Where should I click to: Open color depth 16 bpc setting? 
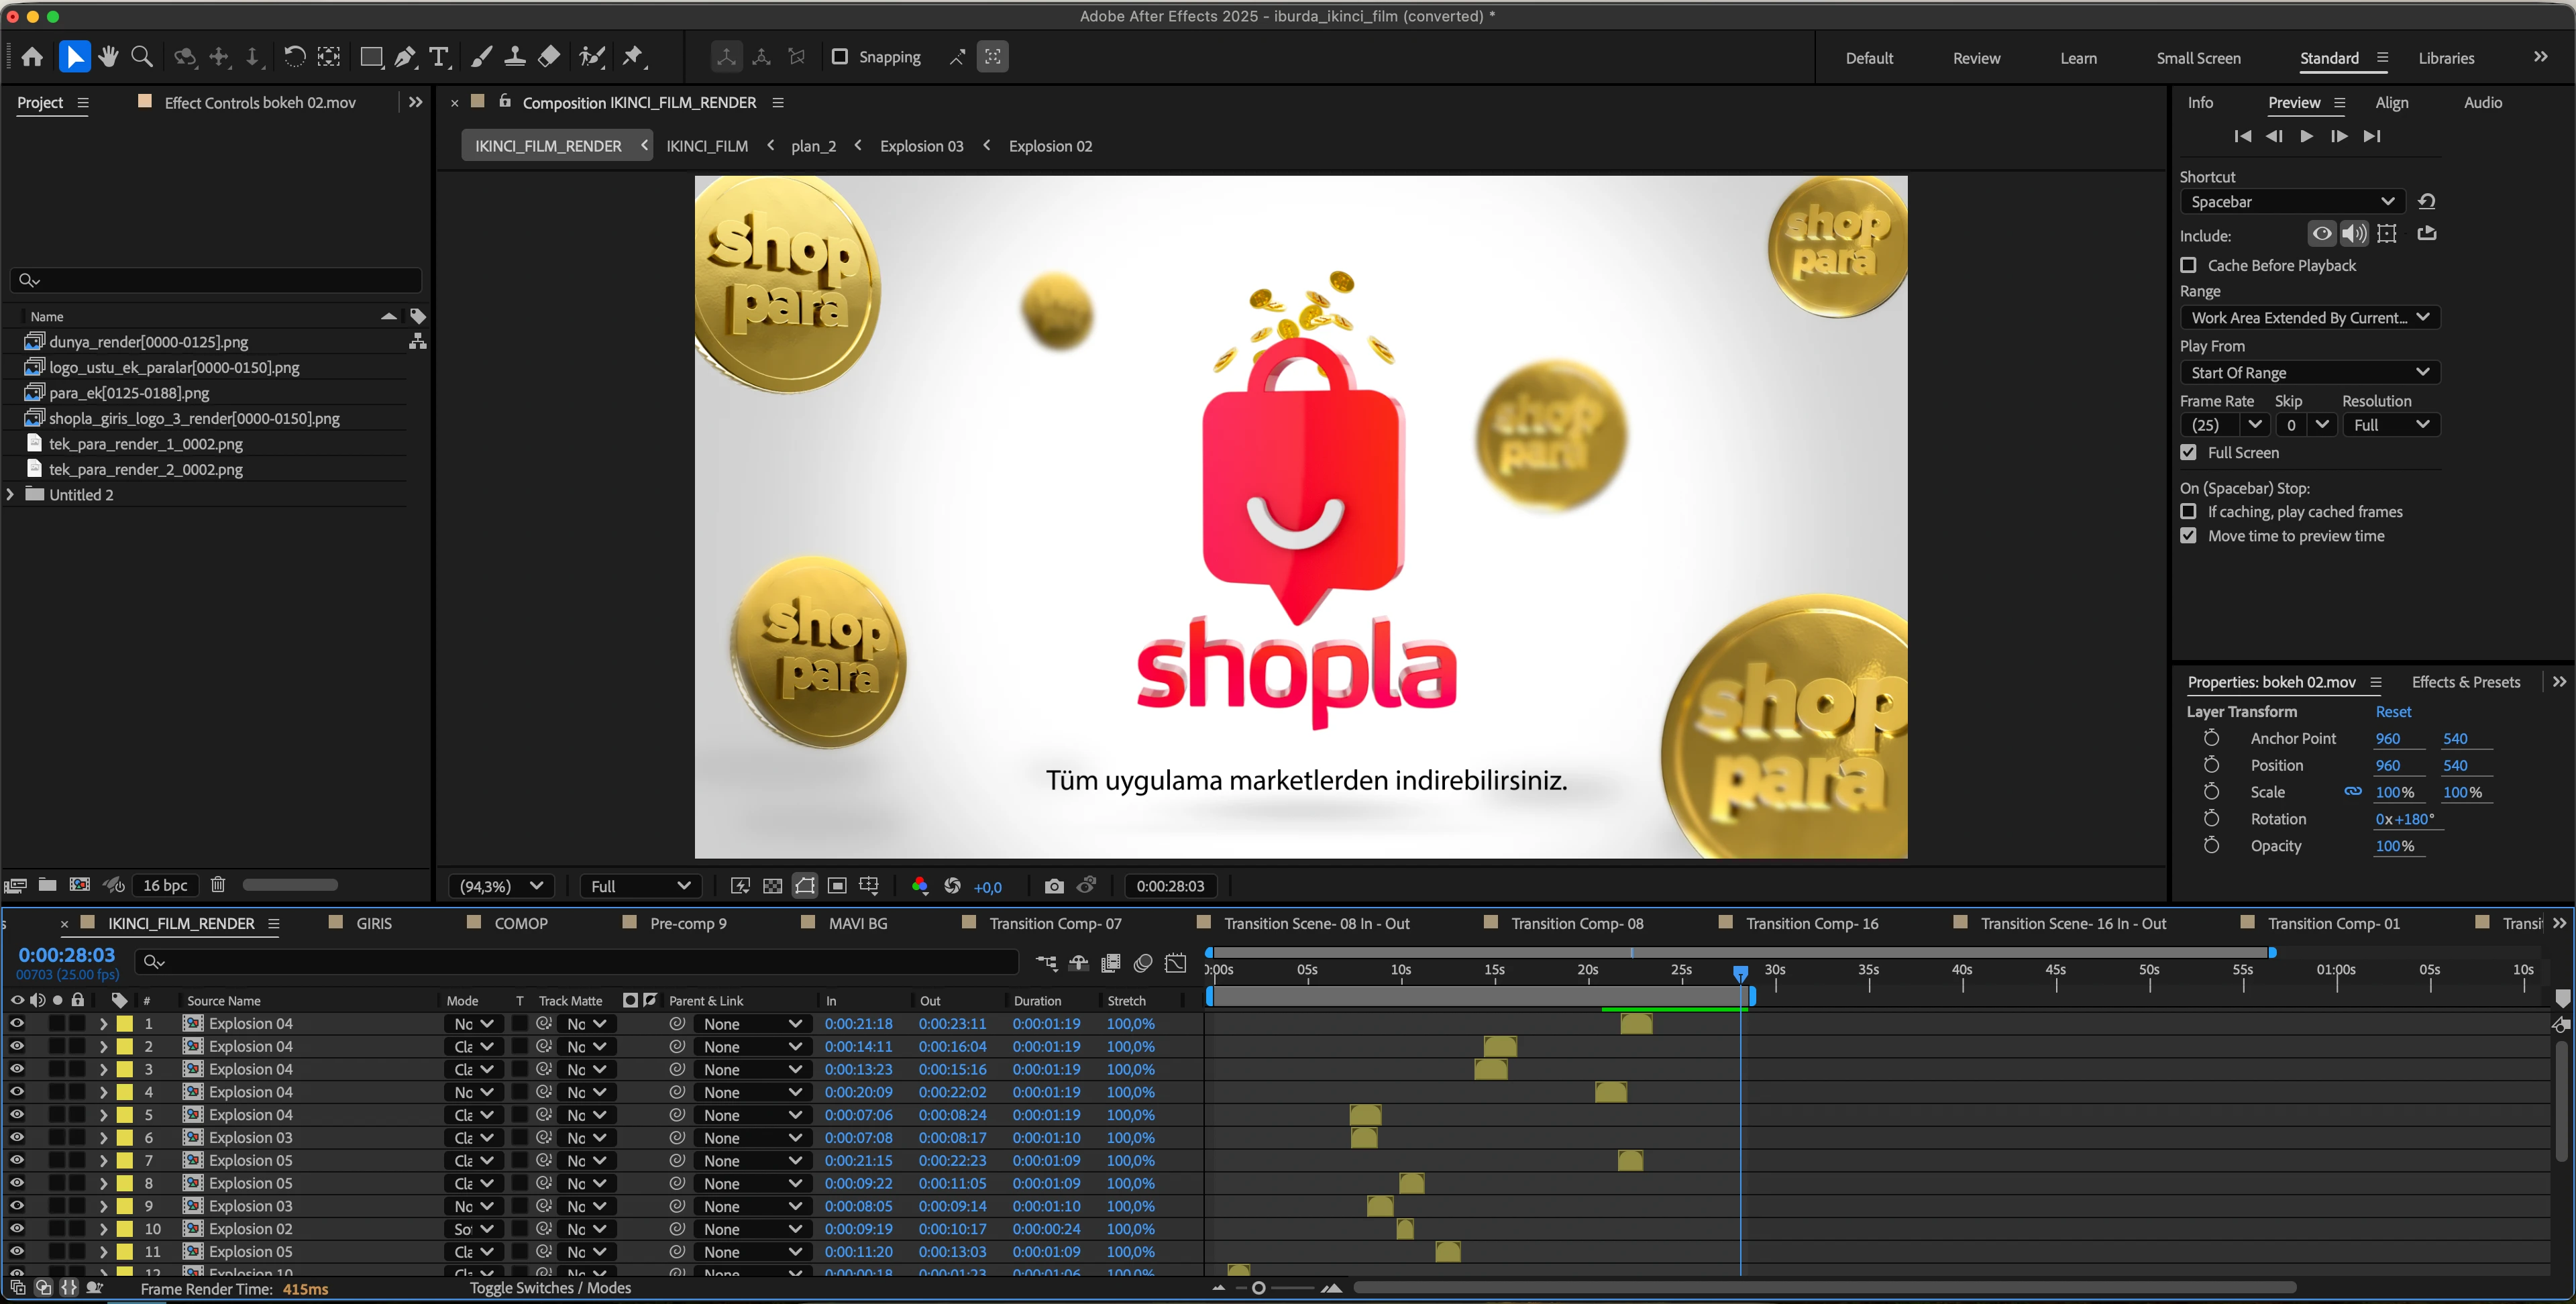(x=165, y=885)
